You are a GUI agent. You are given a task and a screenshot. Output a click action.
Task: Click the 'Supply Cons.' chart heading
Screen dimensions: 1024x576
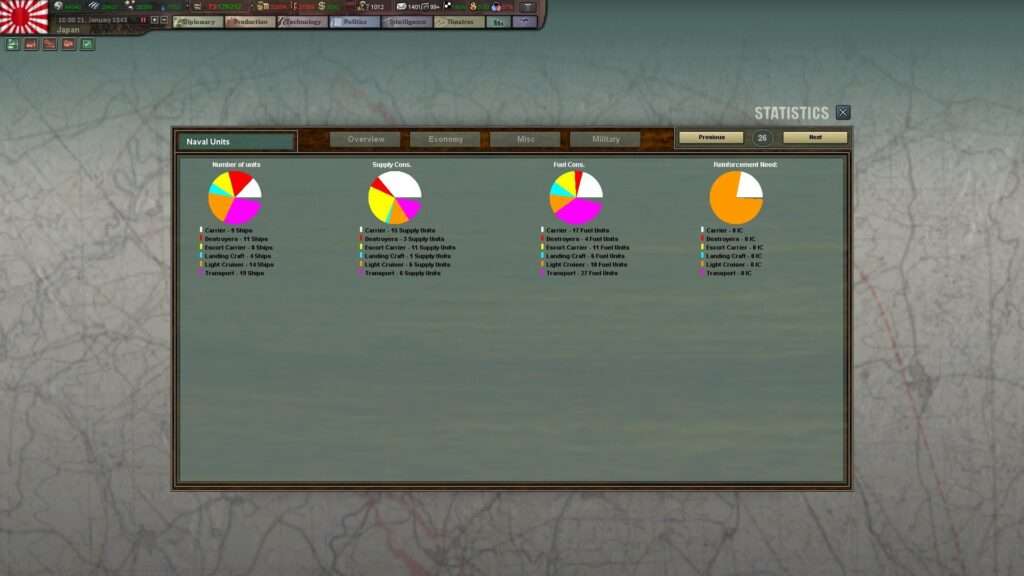coord(392,165)
